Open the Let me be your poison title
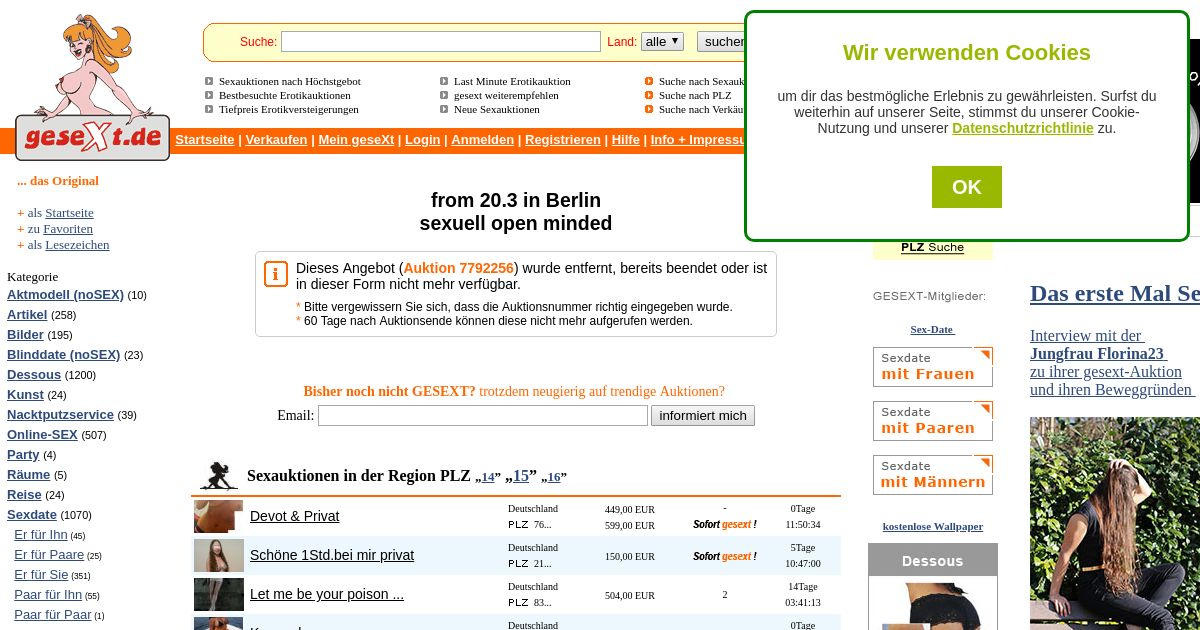 coord(327,594)
